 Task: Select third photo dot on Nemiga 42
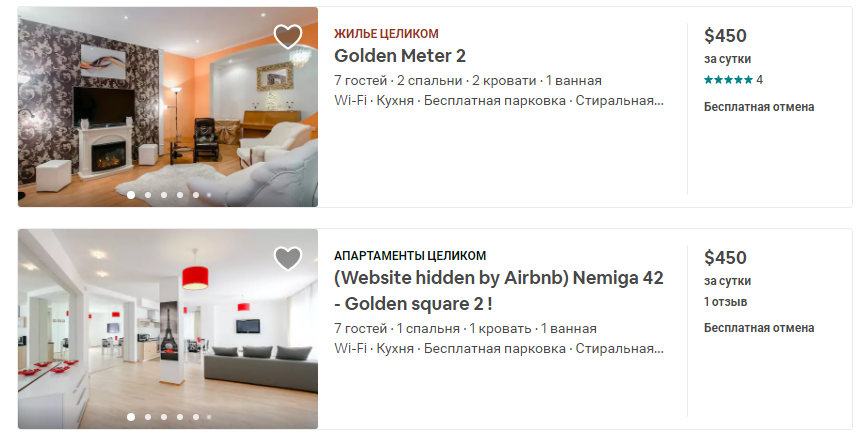coord(164,417)
